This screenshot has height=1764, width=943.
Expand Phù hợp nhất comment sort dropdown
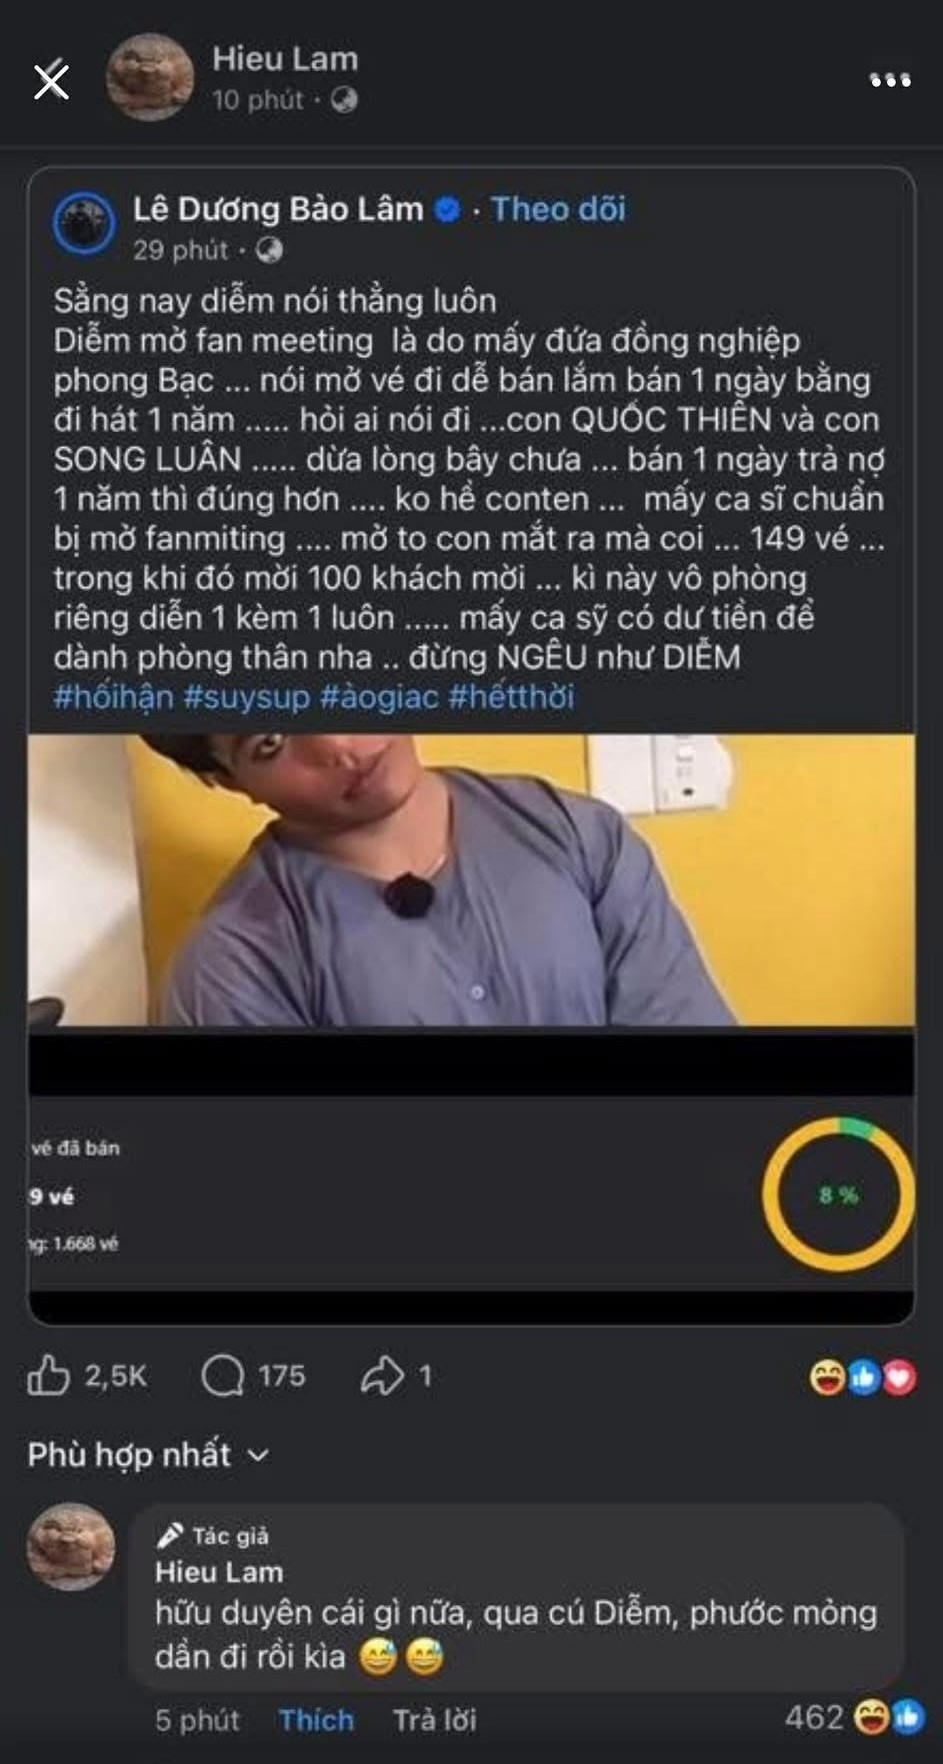point(148,1454)
